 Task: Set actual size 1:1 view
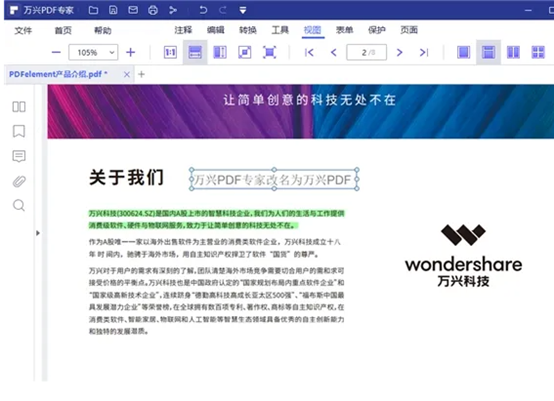(x=170, y=53)
